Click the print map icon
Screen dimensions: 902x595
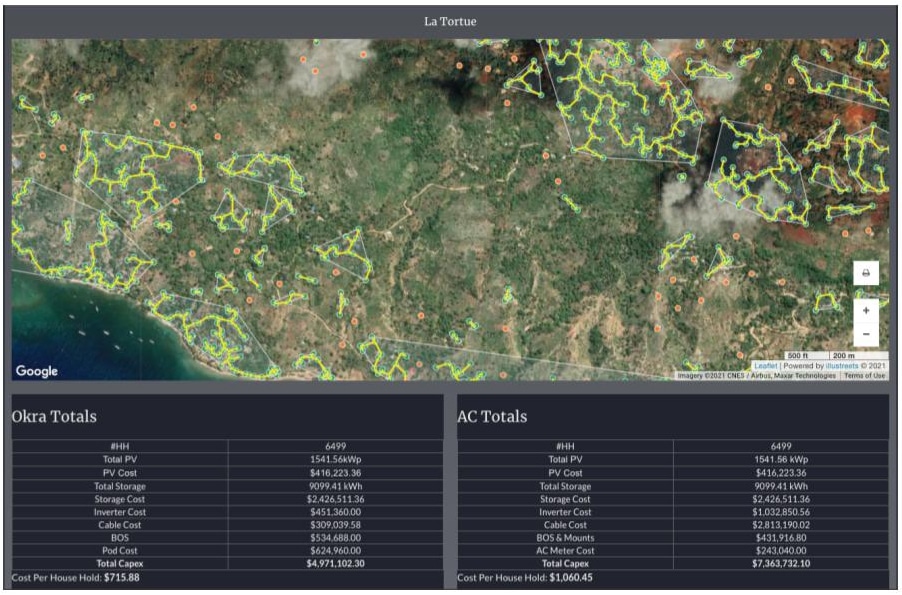click(866, 273)
